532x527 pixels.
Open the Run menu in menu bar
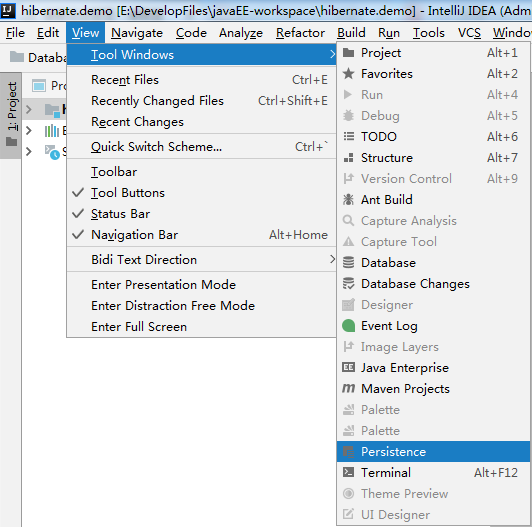(x=389, y=33)
